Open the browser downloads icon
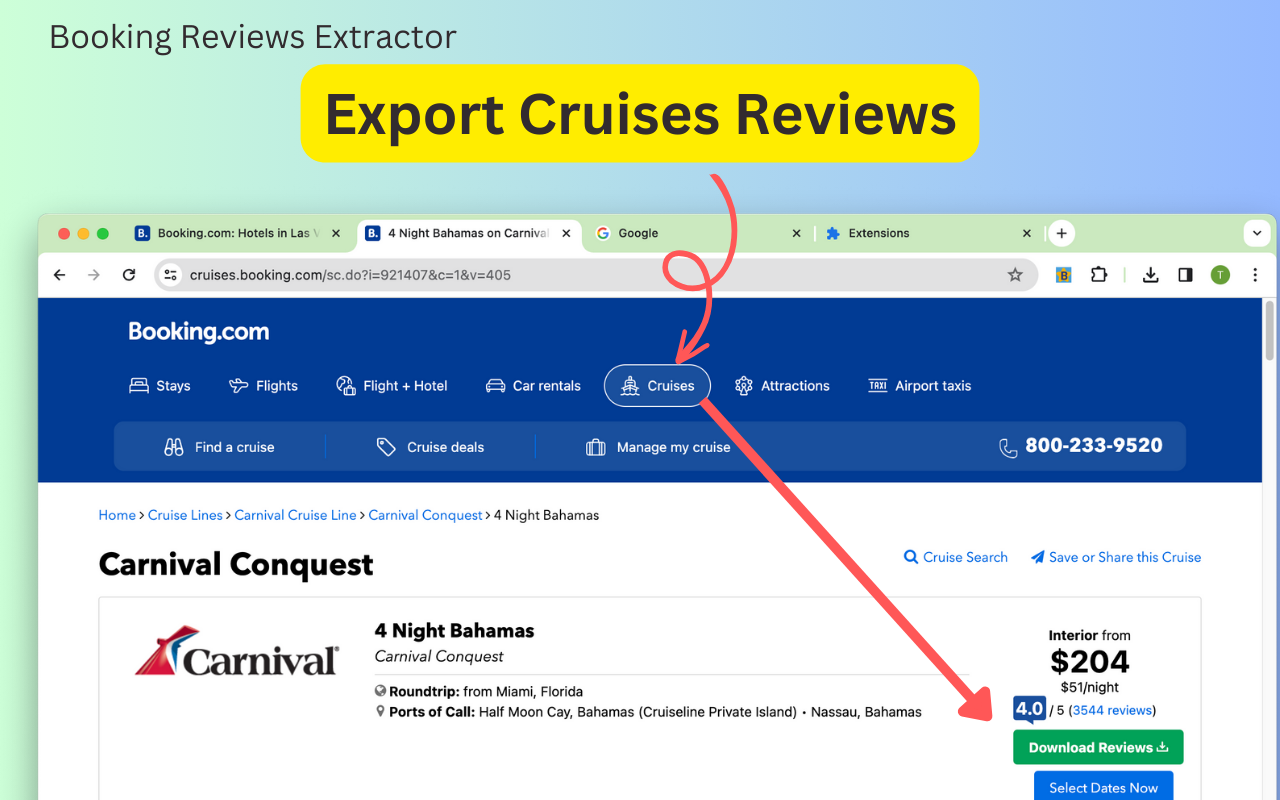1280x800 pixels. click(1151, 275)
